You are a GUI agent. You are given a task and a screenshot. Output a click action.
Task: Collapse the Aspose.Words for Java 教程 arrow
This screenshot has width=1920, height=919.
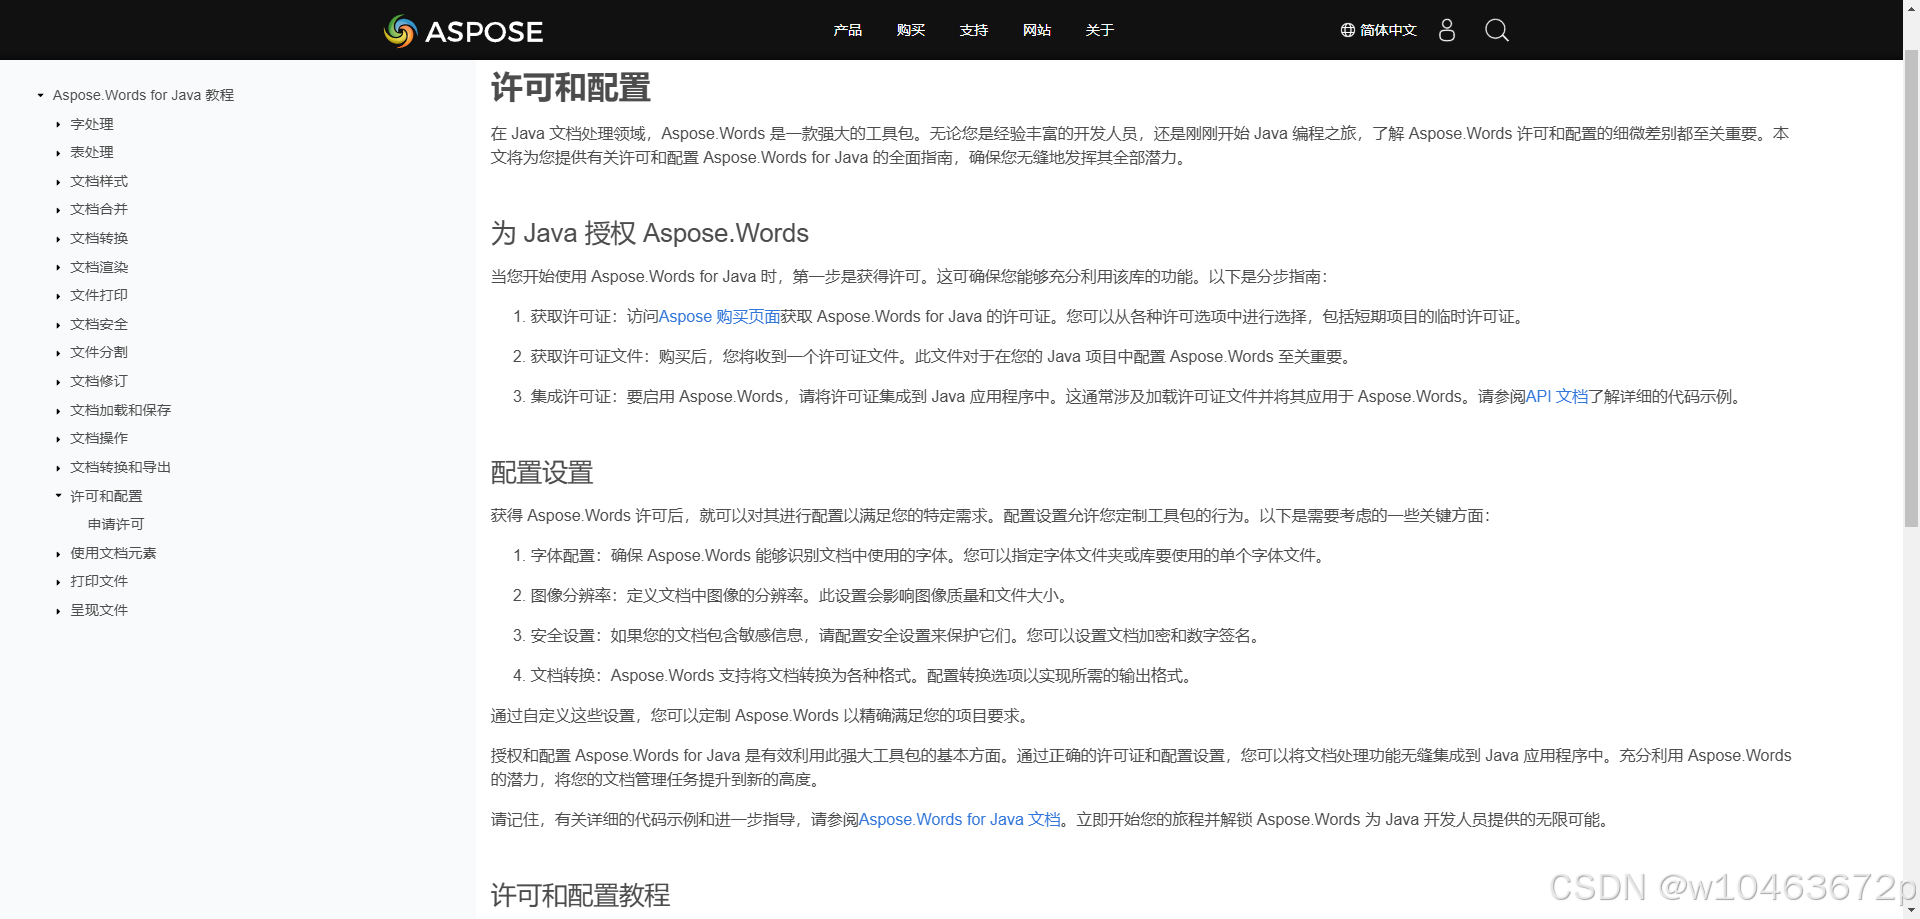point(40,95)
